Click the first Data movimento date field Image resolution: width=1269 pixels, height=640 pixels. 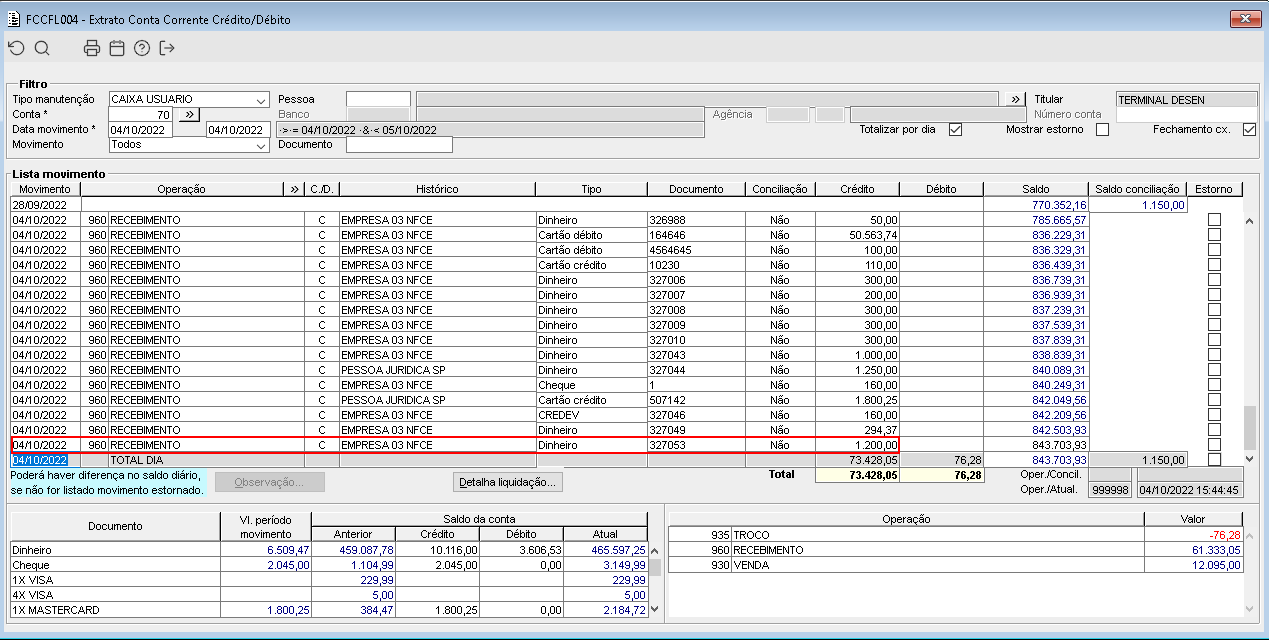pos(141,129)
